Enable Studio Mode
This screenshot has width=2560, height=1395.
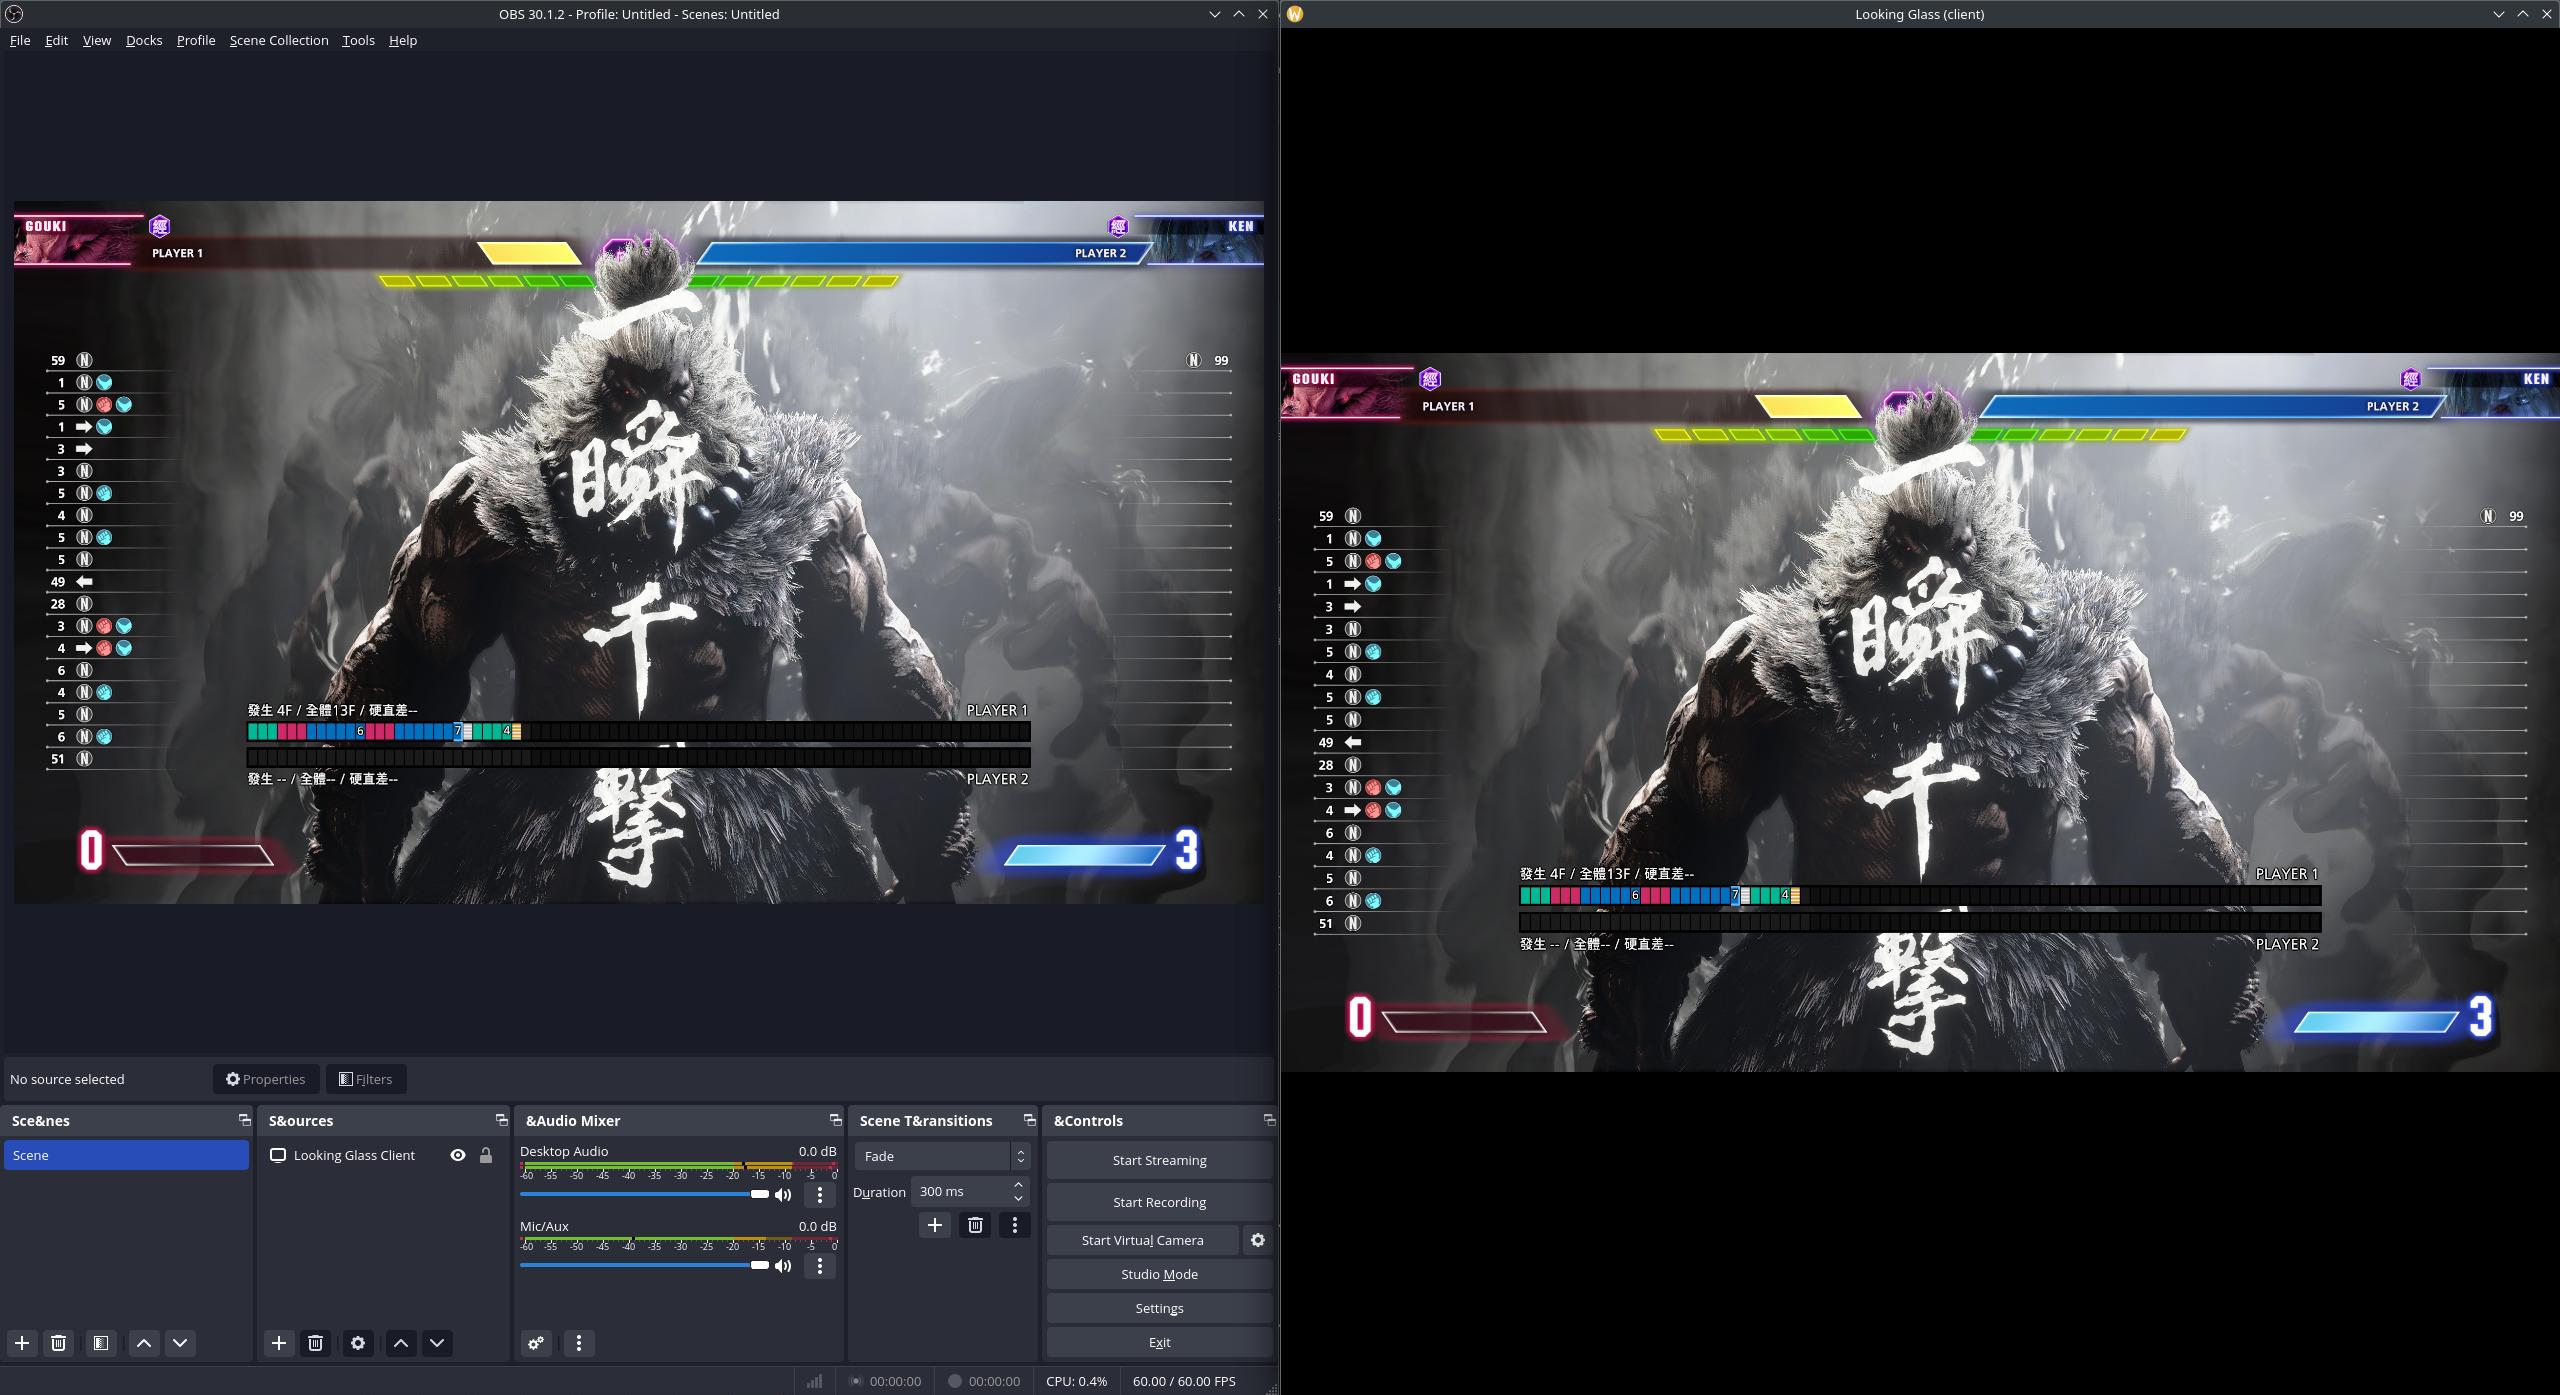pos(1158,1274)
